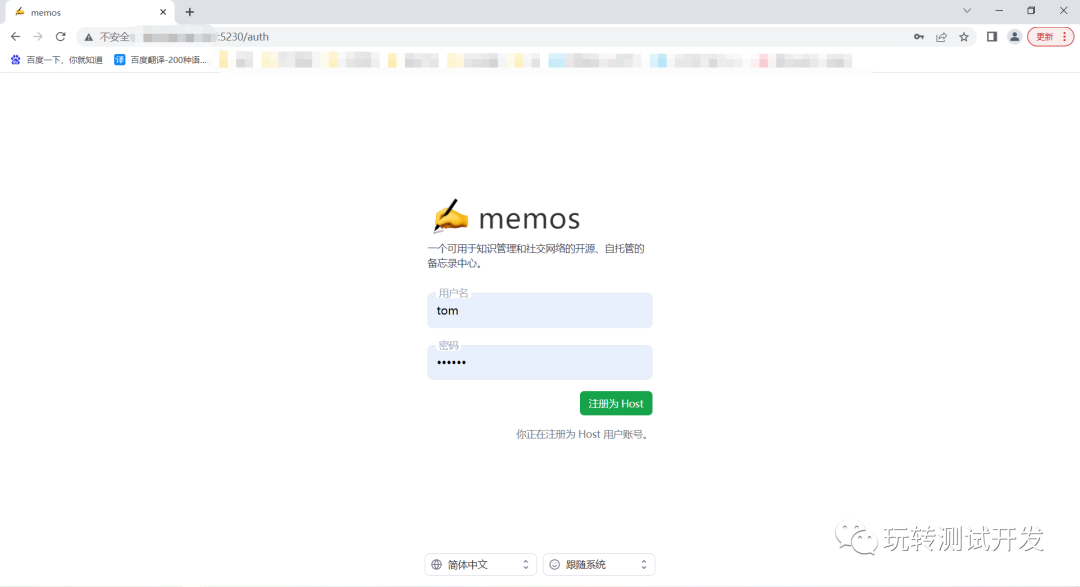
Task: Open the 跟随系统 theme selector
Action: [x=598, y=564]
